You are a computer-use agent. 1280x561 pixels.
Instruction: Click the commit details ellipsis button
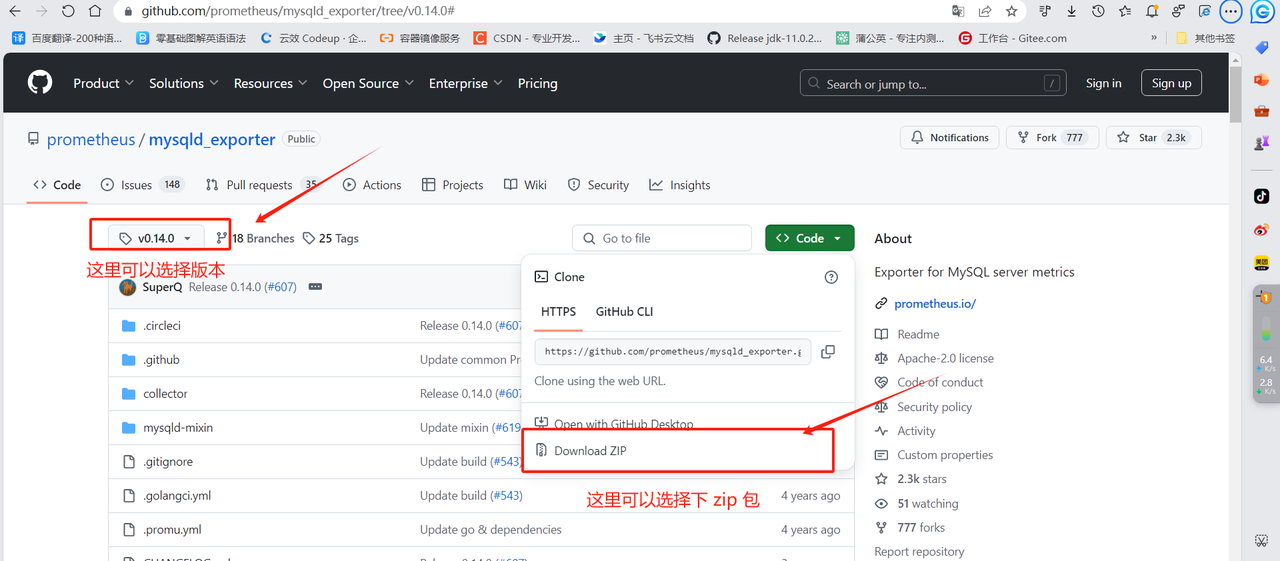coord(315,287)
